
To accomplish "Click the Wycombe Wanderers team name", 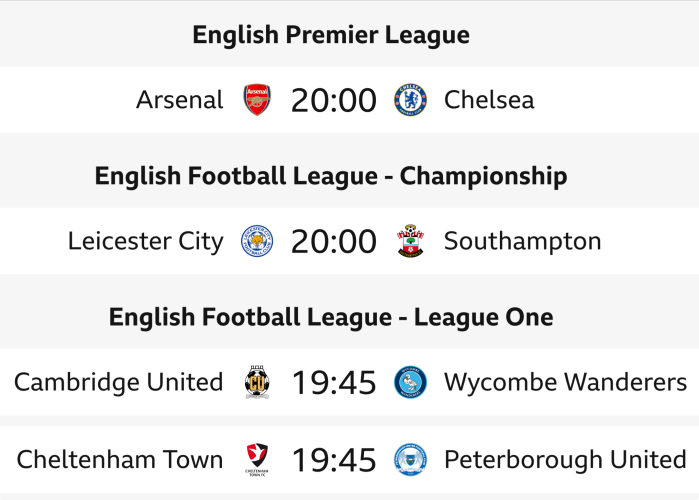I will [x=565, y=382].
